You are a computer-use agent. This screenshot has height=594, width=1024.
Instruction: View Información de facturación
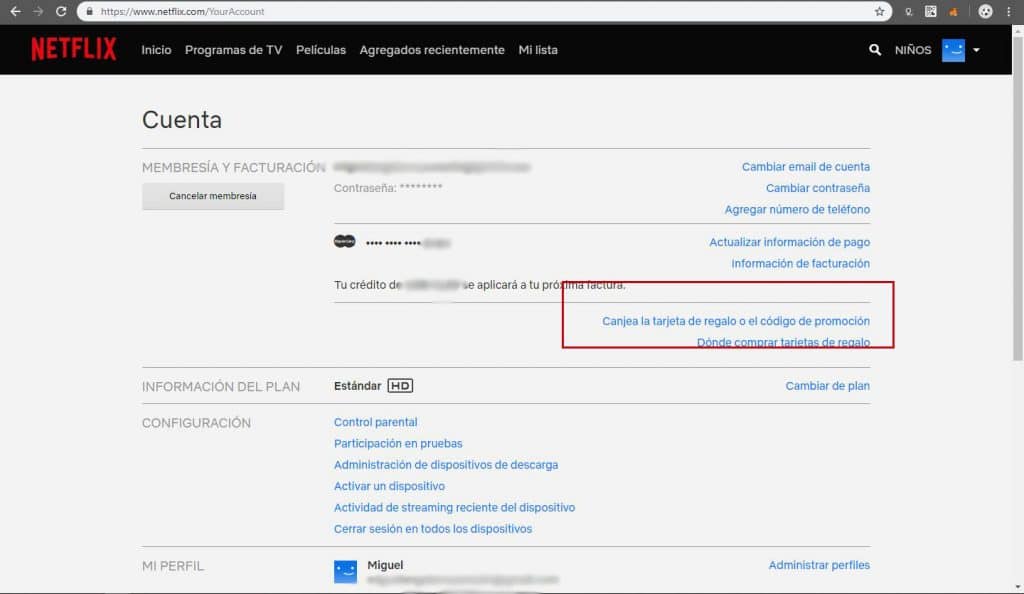801,264
